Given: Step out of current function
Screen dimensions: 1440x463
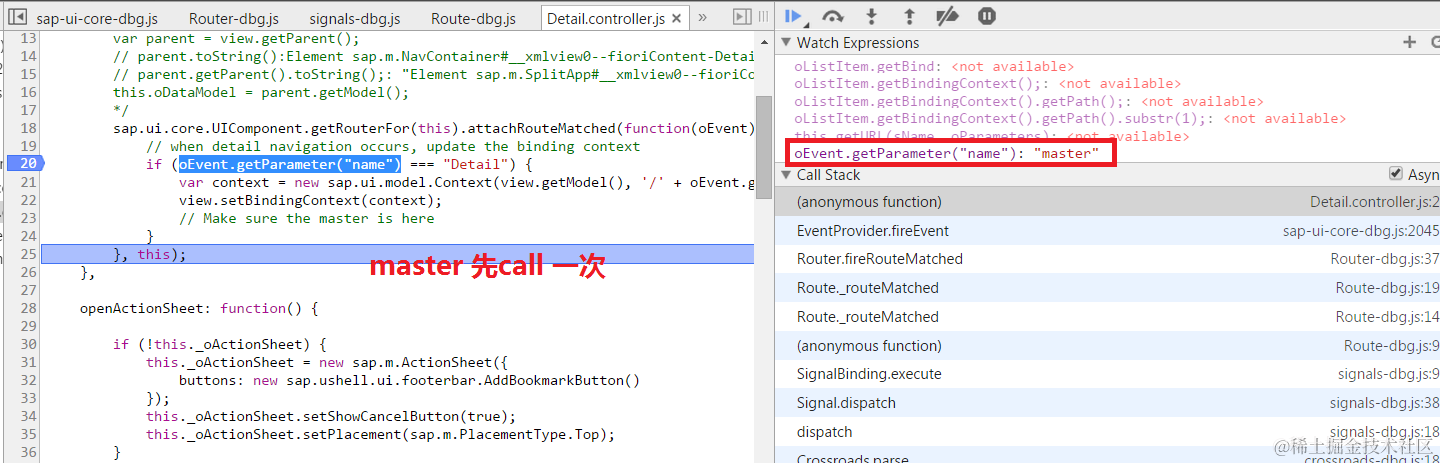Looking at the screenshot, I should tap(909, 15).
